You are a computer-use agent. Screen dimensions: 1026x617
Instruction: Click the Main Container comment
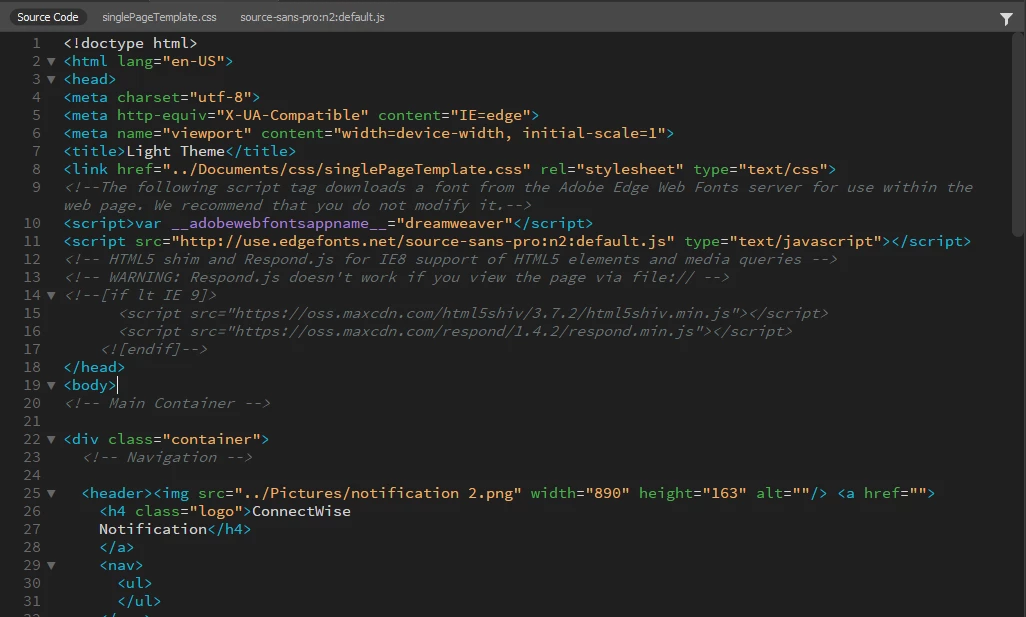click(x=167, y=403)
